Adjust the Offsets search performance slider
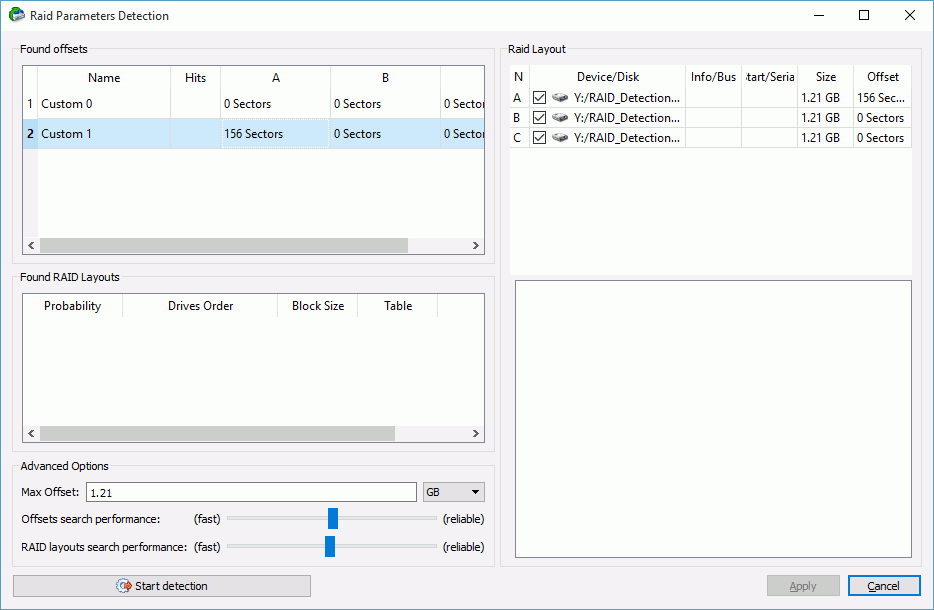This screenshot has height=610, width=934. pos(333,518)
